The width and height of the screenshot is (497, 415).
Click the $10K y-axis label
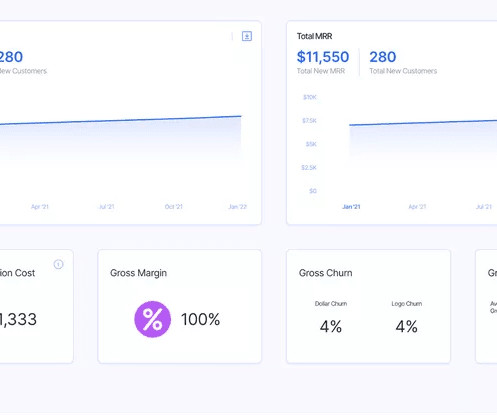(310, 97)
